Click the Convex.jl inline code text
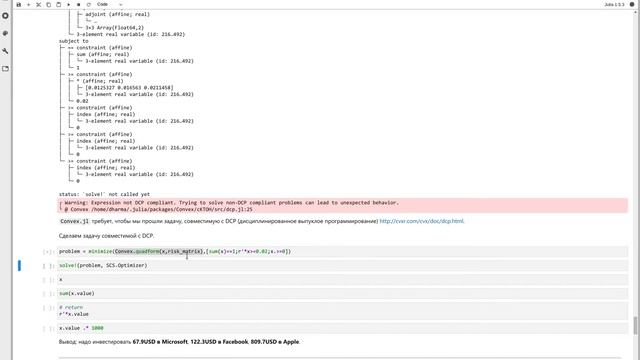This screenshot has width=640, height=360. tap(74, 221)
